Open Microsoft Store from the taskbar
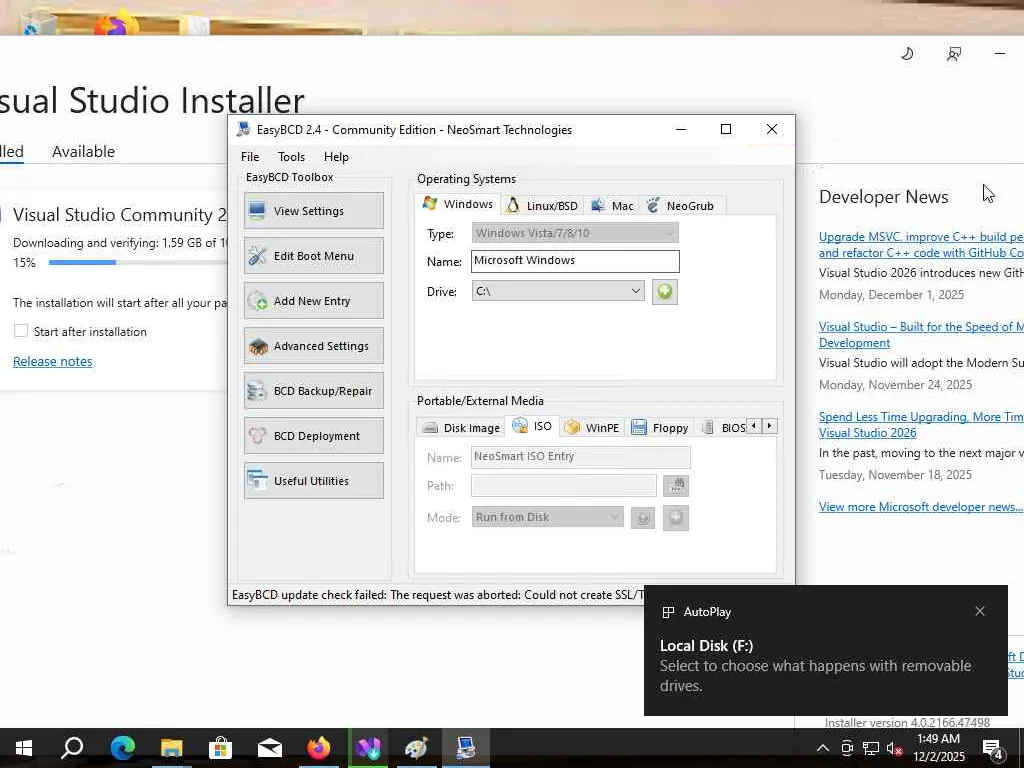 coord(221,748)
